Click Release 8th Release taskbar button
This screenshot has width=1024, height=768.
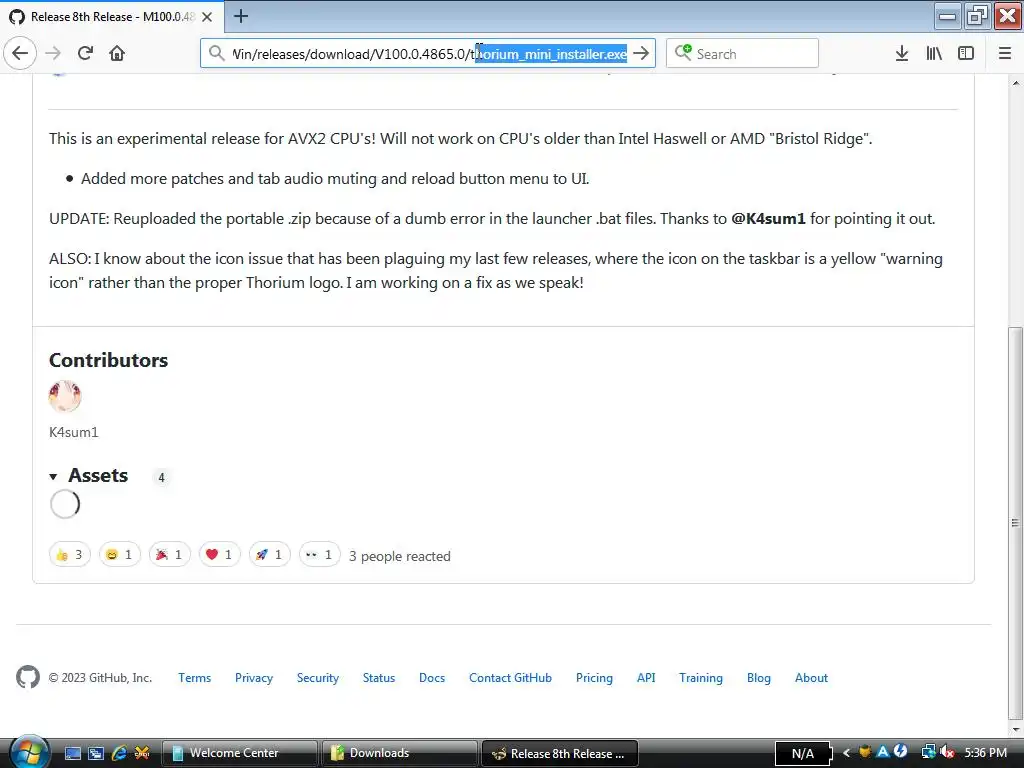pyautogui.click(x=559, y=753)
